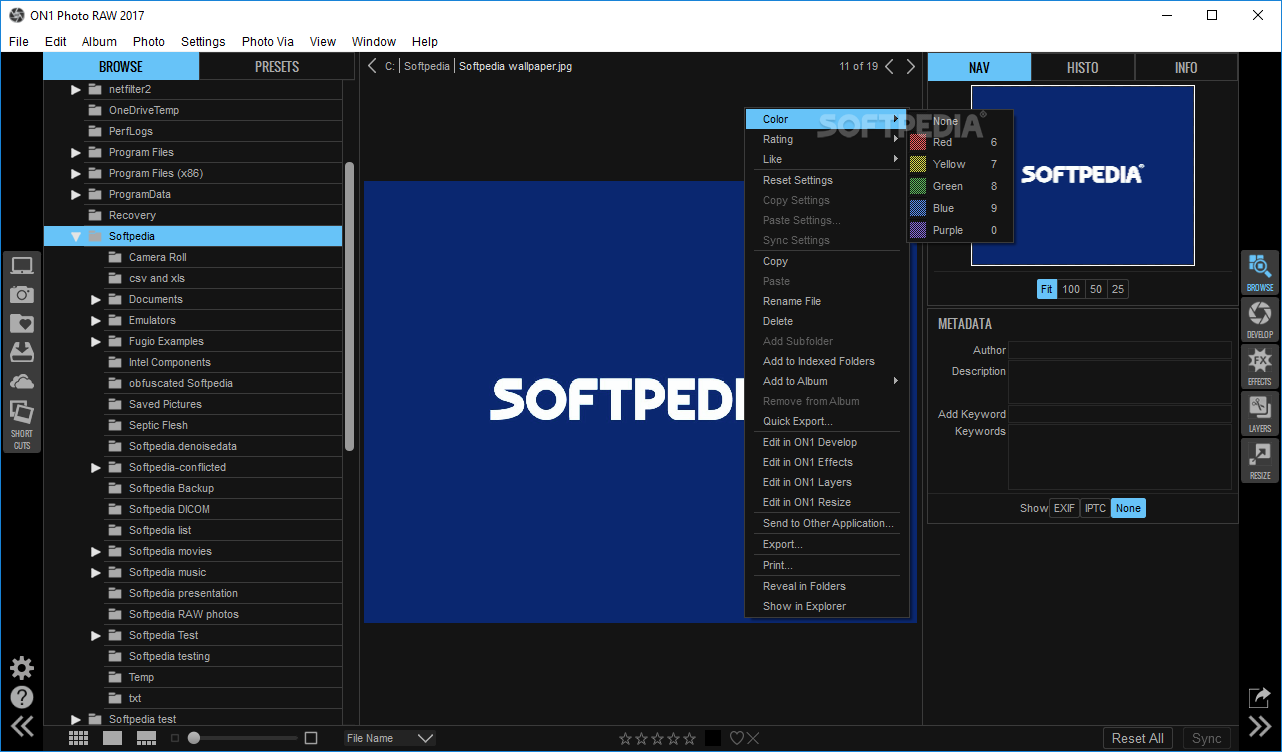Set navigator zoom to 25

coord(1118,289)
